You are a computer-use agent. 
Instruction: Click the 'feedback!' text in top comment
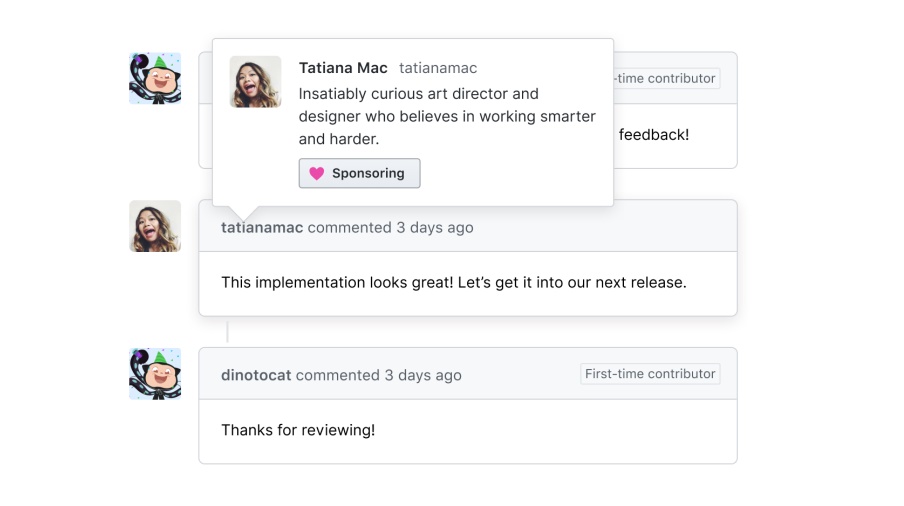tap(654, 135)
